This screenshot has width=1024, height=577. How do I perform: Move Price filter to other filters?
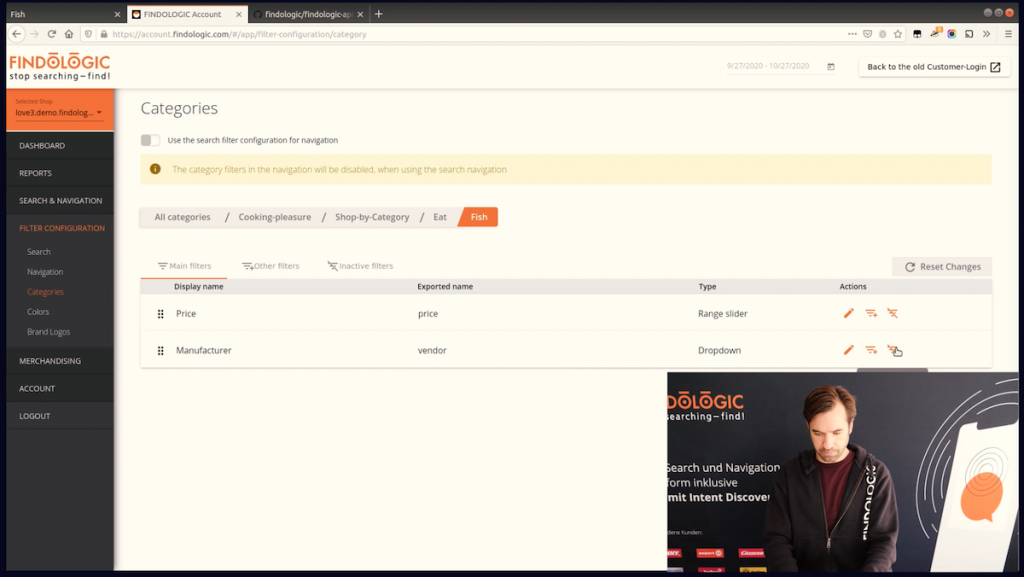871,313
